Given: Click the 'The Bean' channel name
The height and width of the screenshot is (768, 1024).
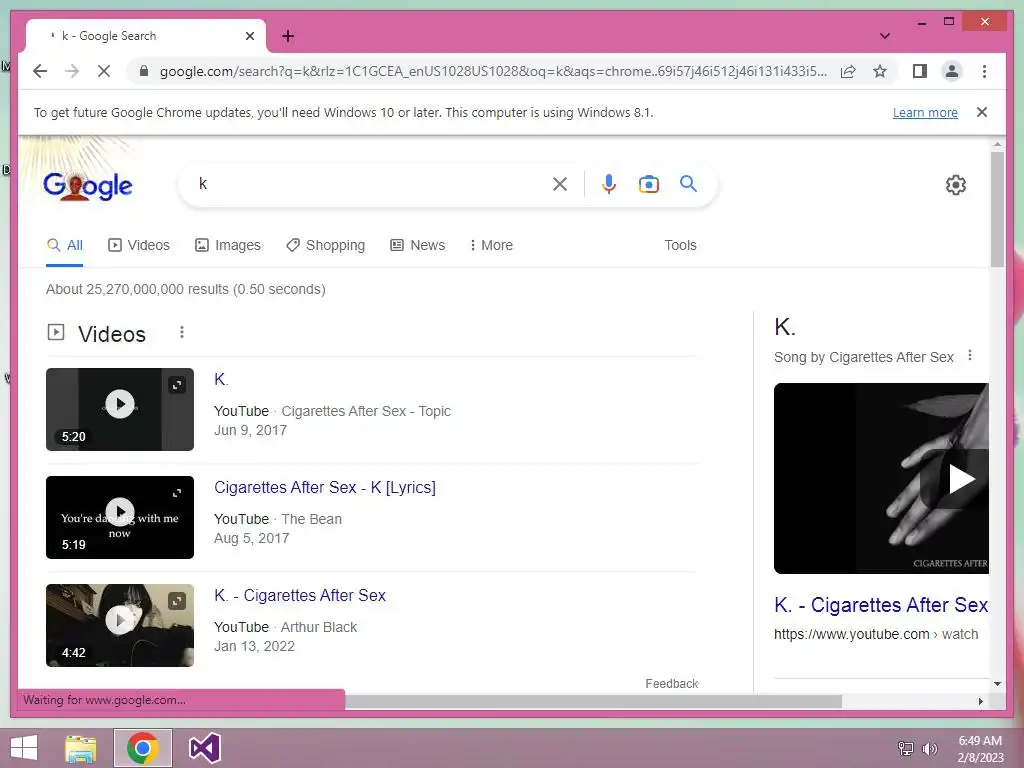Looking at the screenshot, I should (312, 519).
